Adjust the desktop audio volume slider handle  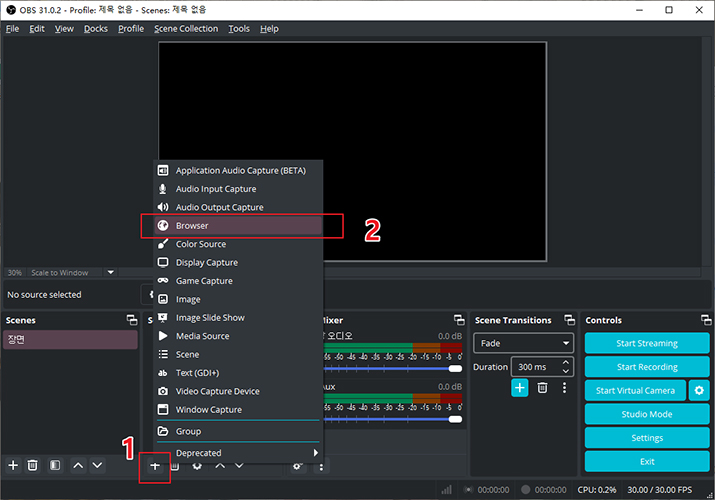[455, 368]
